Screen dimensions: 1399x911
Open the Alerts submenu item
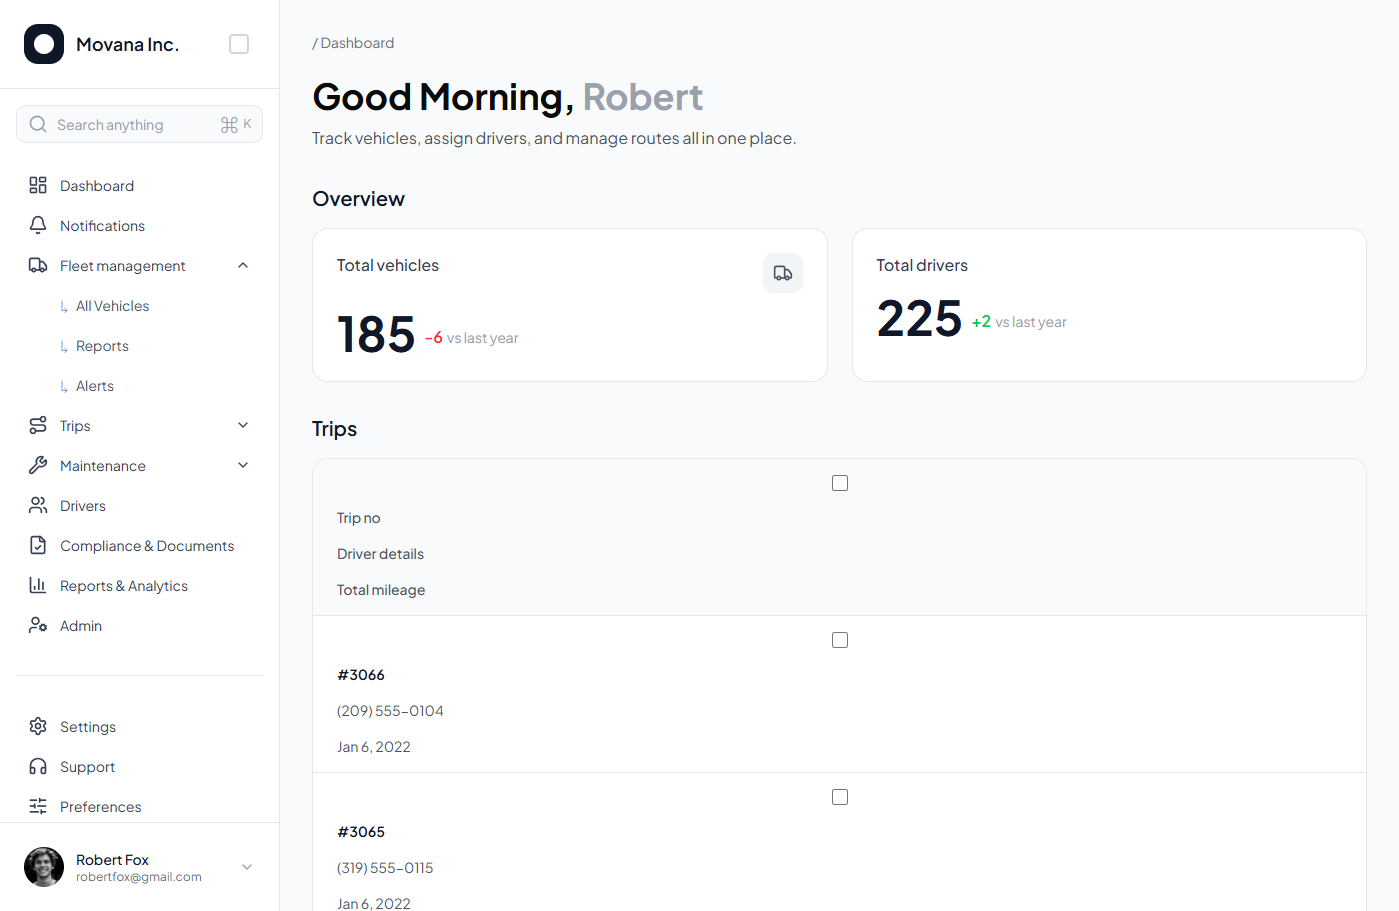[x=95, y=386]
